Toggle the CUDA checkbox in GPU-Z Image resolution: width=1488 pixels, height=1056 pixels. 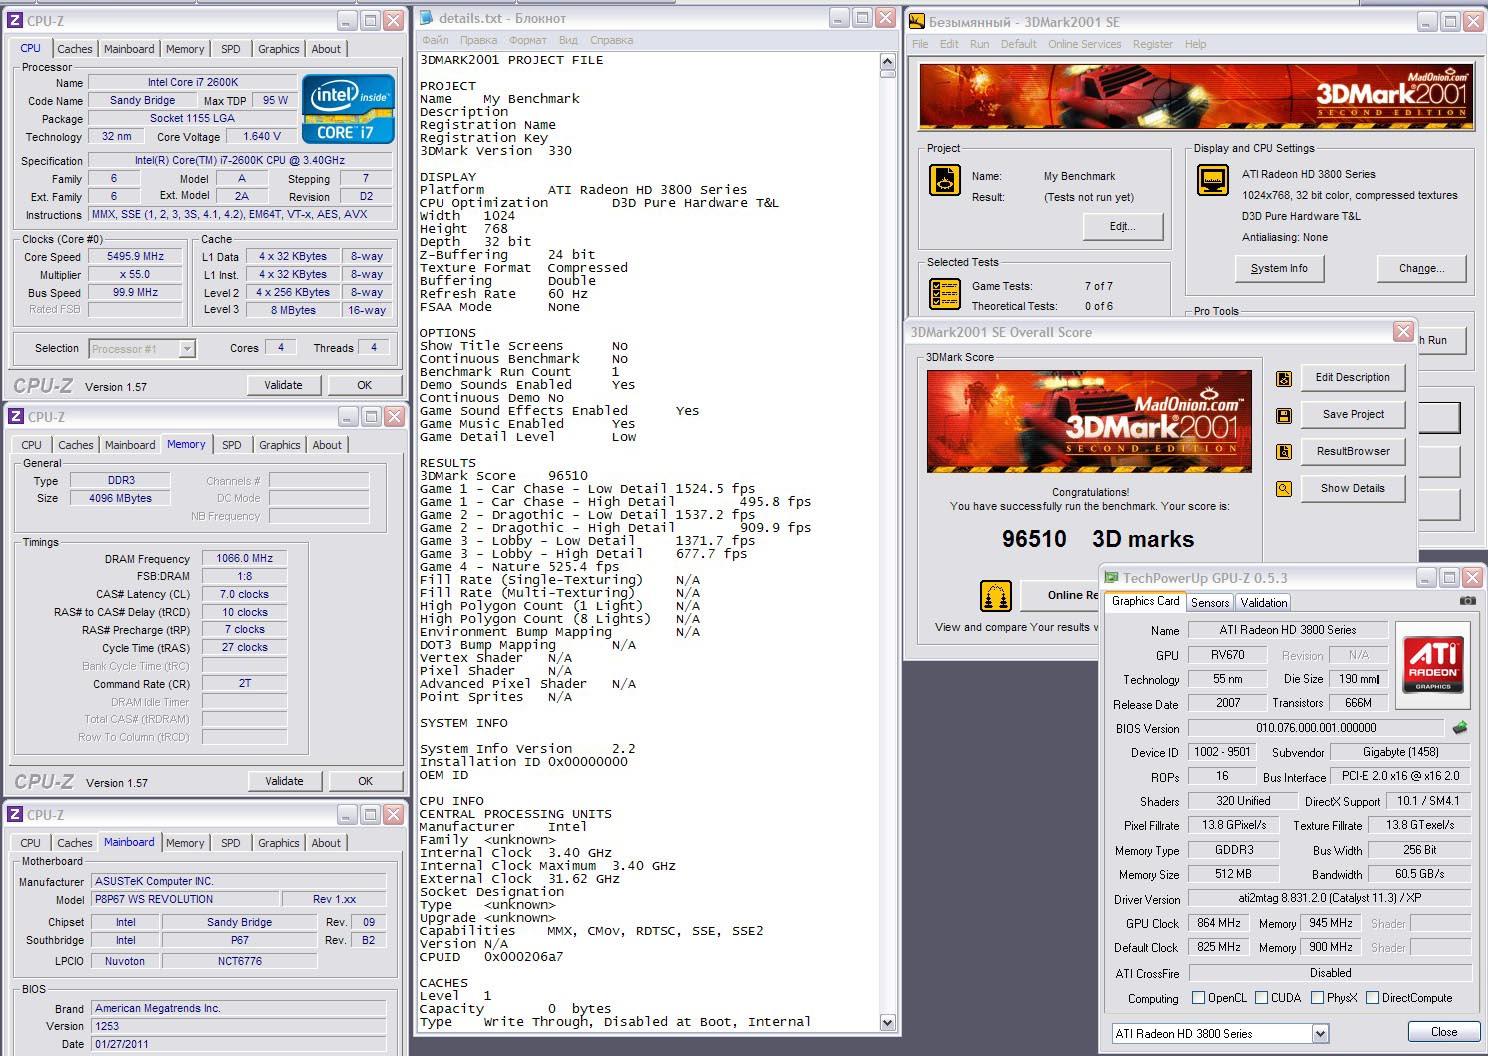click(x=1261, y=998)
